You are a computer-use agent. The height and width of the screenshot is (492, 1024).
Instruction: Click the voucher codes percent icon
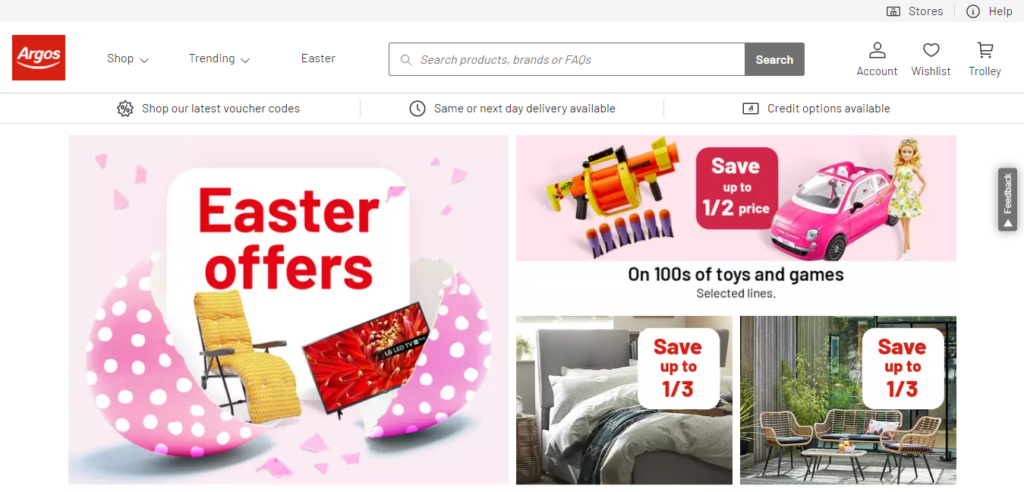tap(125, 108)
